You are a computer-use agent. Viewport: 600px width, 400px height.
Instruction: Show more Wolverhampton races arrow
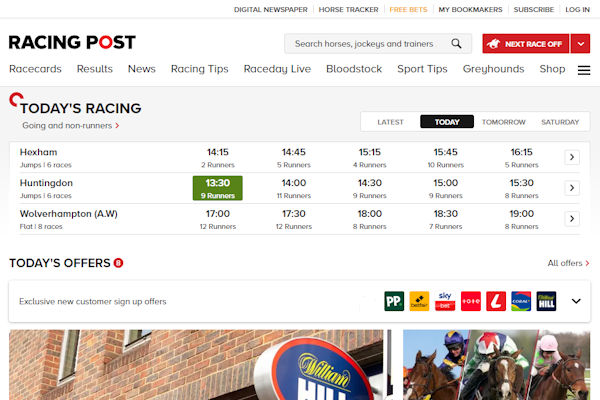[x=572, y=219]
